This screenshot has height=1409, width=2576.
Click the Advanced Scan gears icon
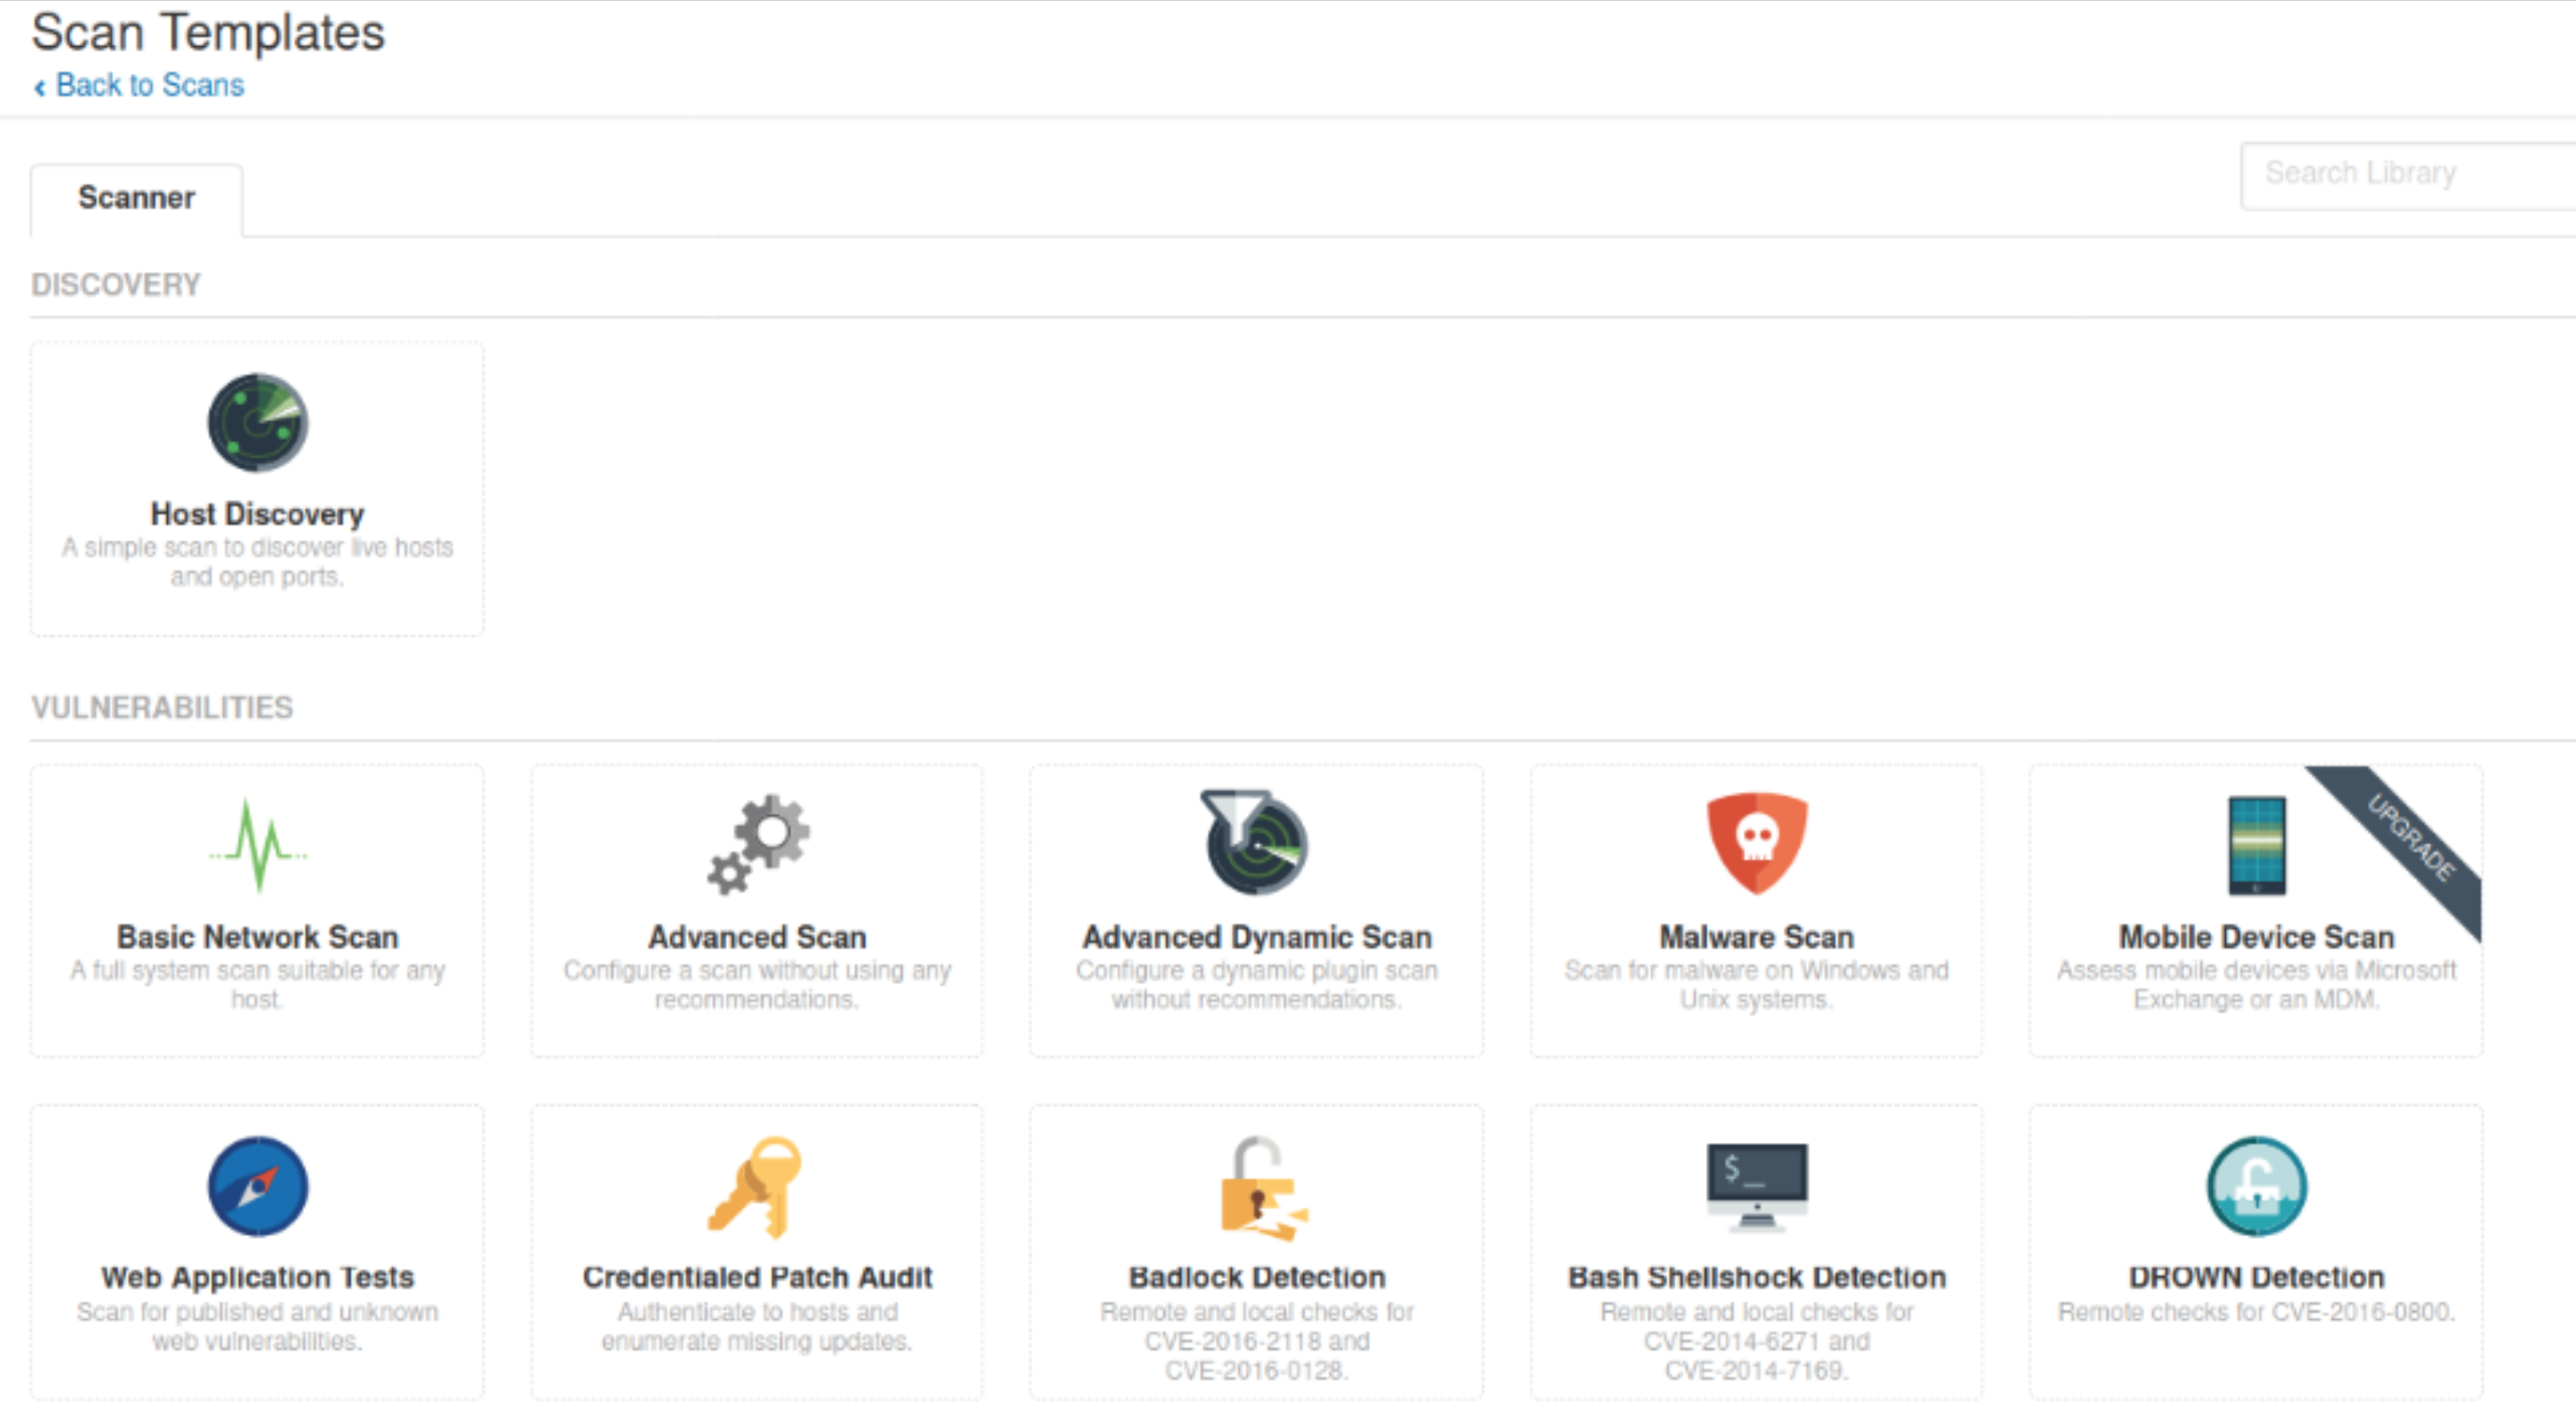[x=757, y=845]
